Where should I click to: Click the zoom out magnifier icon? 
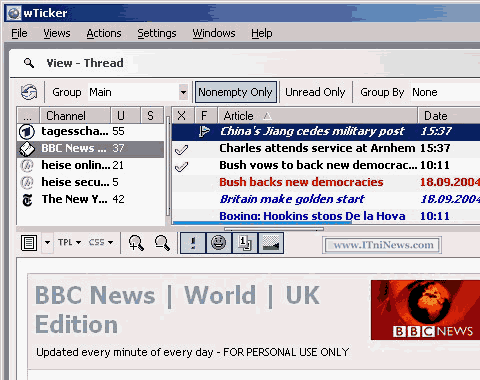[x=162, y=243]
